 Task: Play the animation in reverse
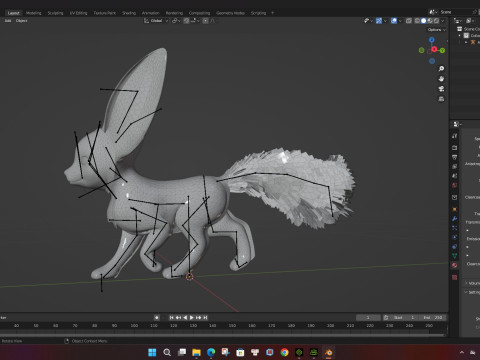(185, 318)
